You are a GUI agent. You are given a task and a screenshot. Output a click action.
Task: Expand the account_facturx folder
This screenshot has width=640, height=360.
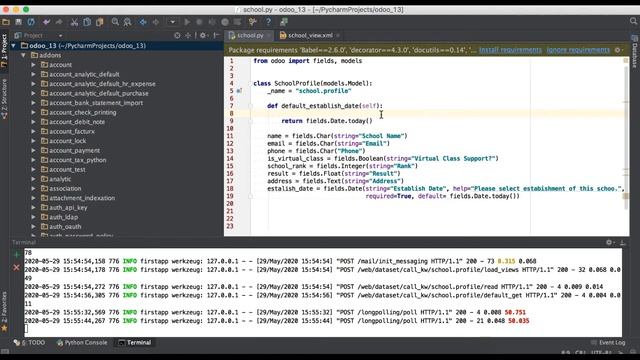[33, 131]
